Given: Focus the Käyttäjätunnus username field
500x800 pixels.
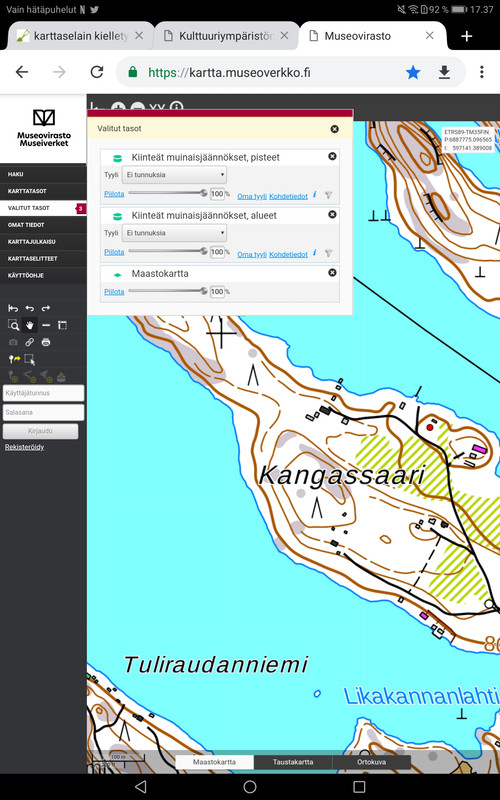Looking at the screenshot, I should coord(43,393).
